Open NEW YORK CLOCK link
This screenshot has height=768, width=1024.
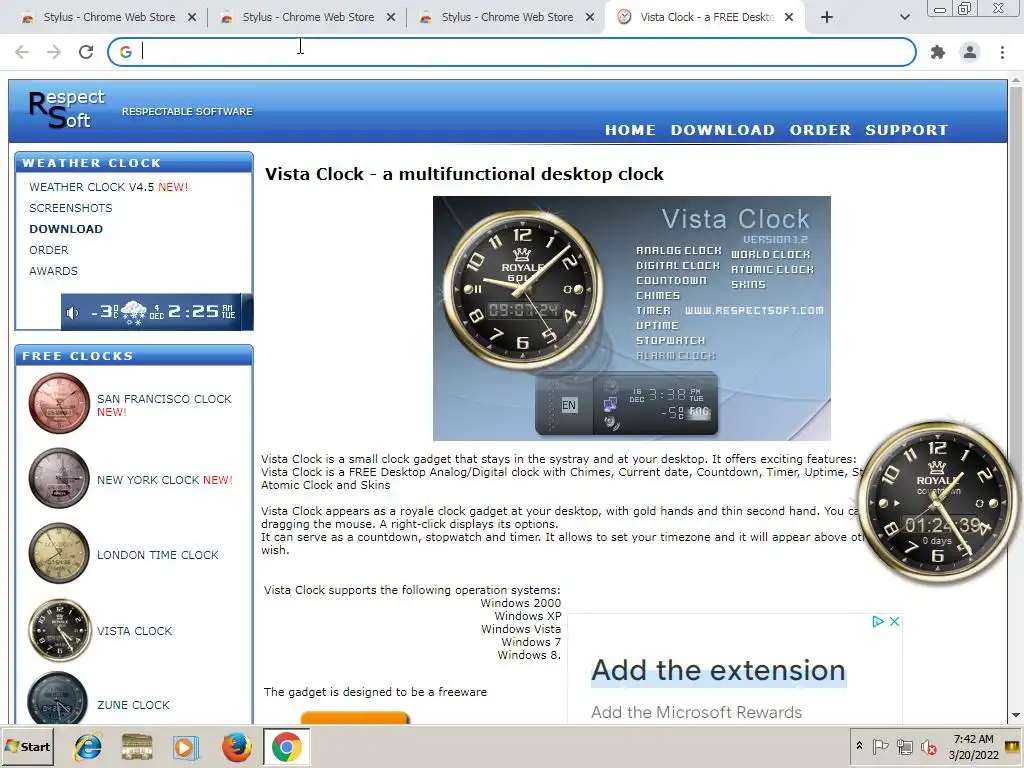[149, 480]
